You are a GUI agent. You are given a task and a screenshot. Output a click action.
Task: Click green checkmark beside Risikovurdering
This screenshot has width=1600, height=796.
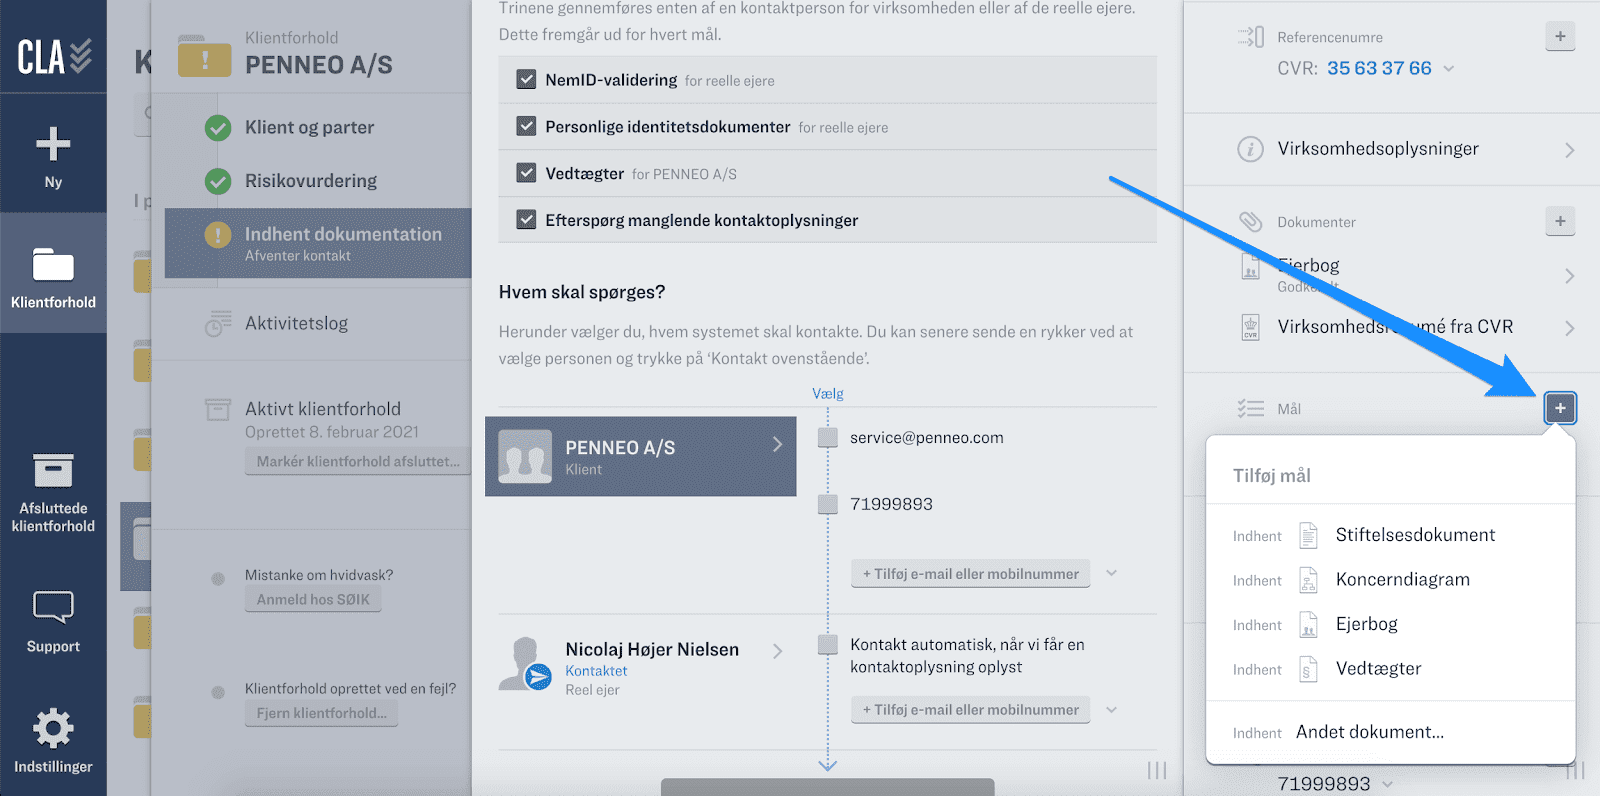coord(218,181)
